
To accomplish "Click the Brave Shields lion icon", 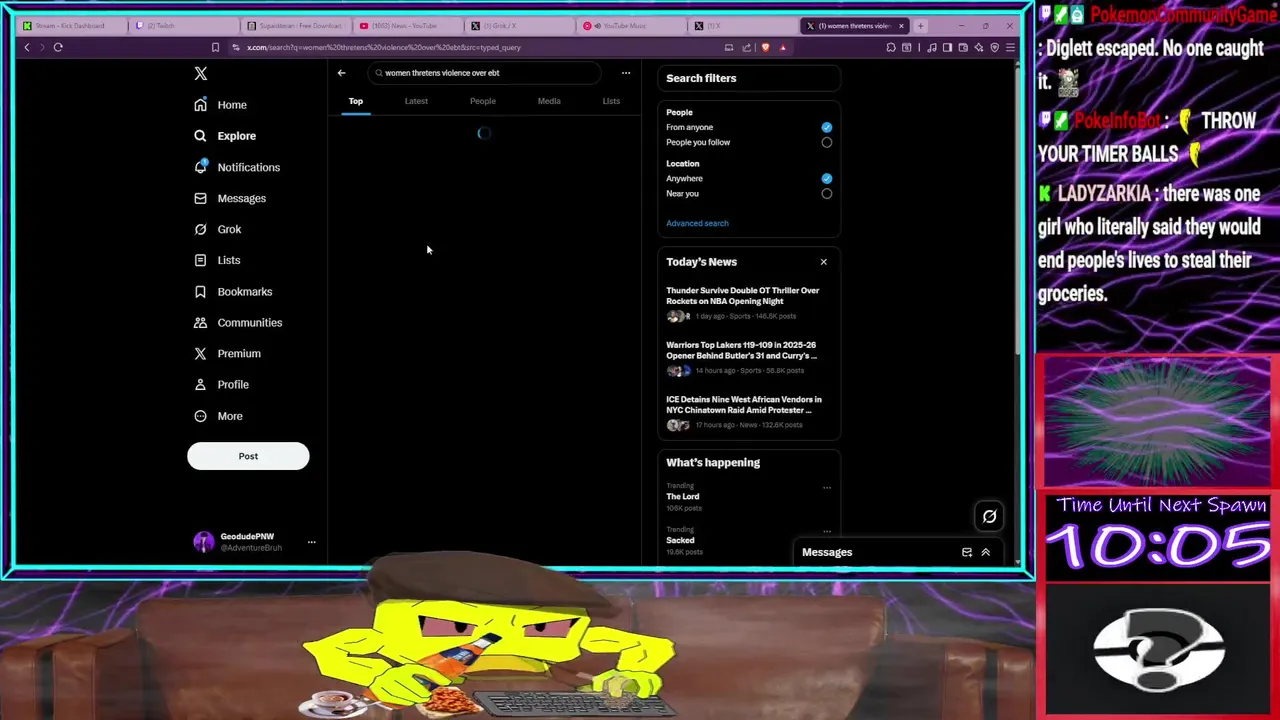I will point(766,47).
